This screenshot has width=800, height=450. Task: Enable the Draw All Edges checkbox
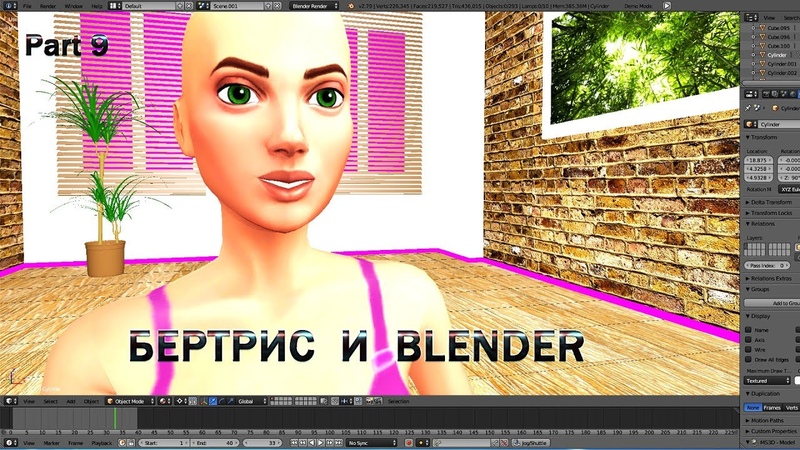pos(748,360)
